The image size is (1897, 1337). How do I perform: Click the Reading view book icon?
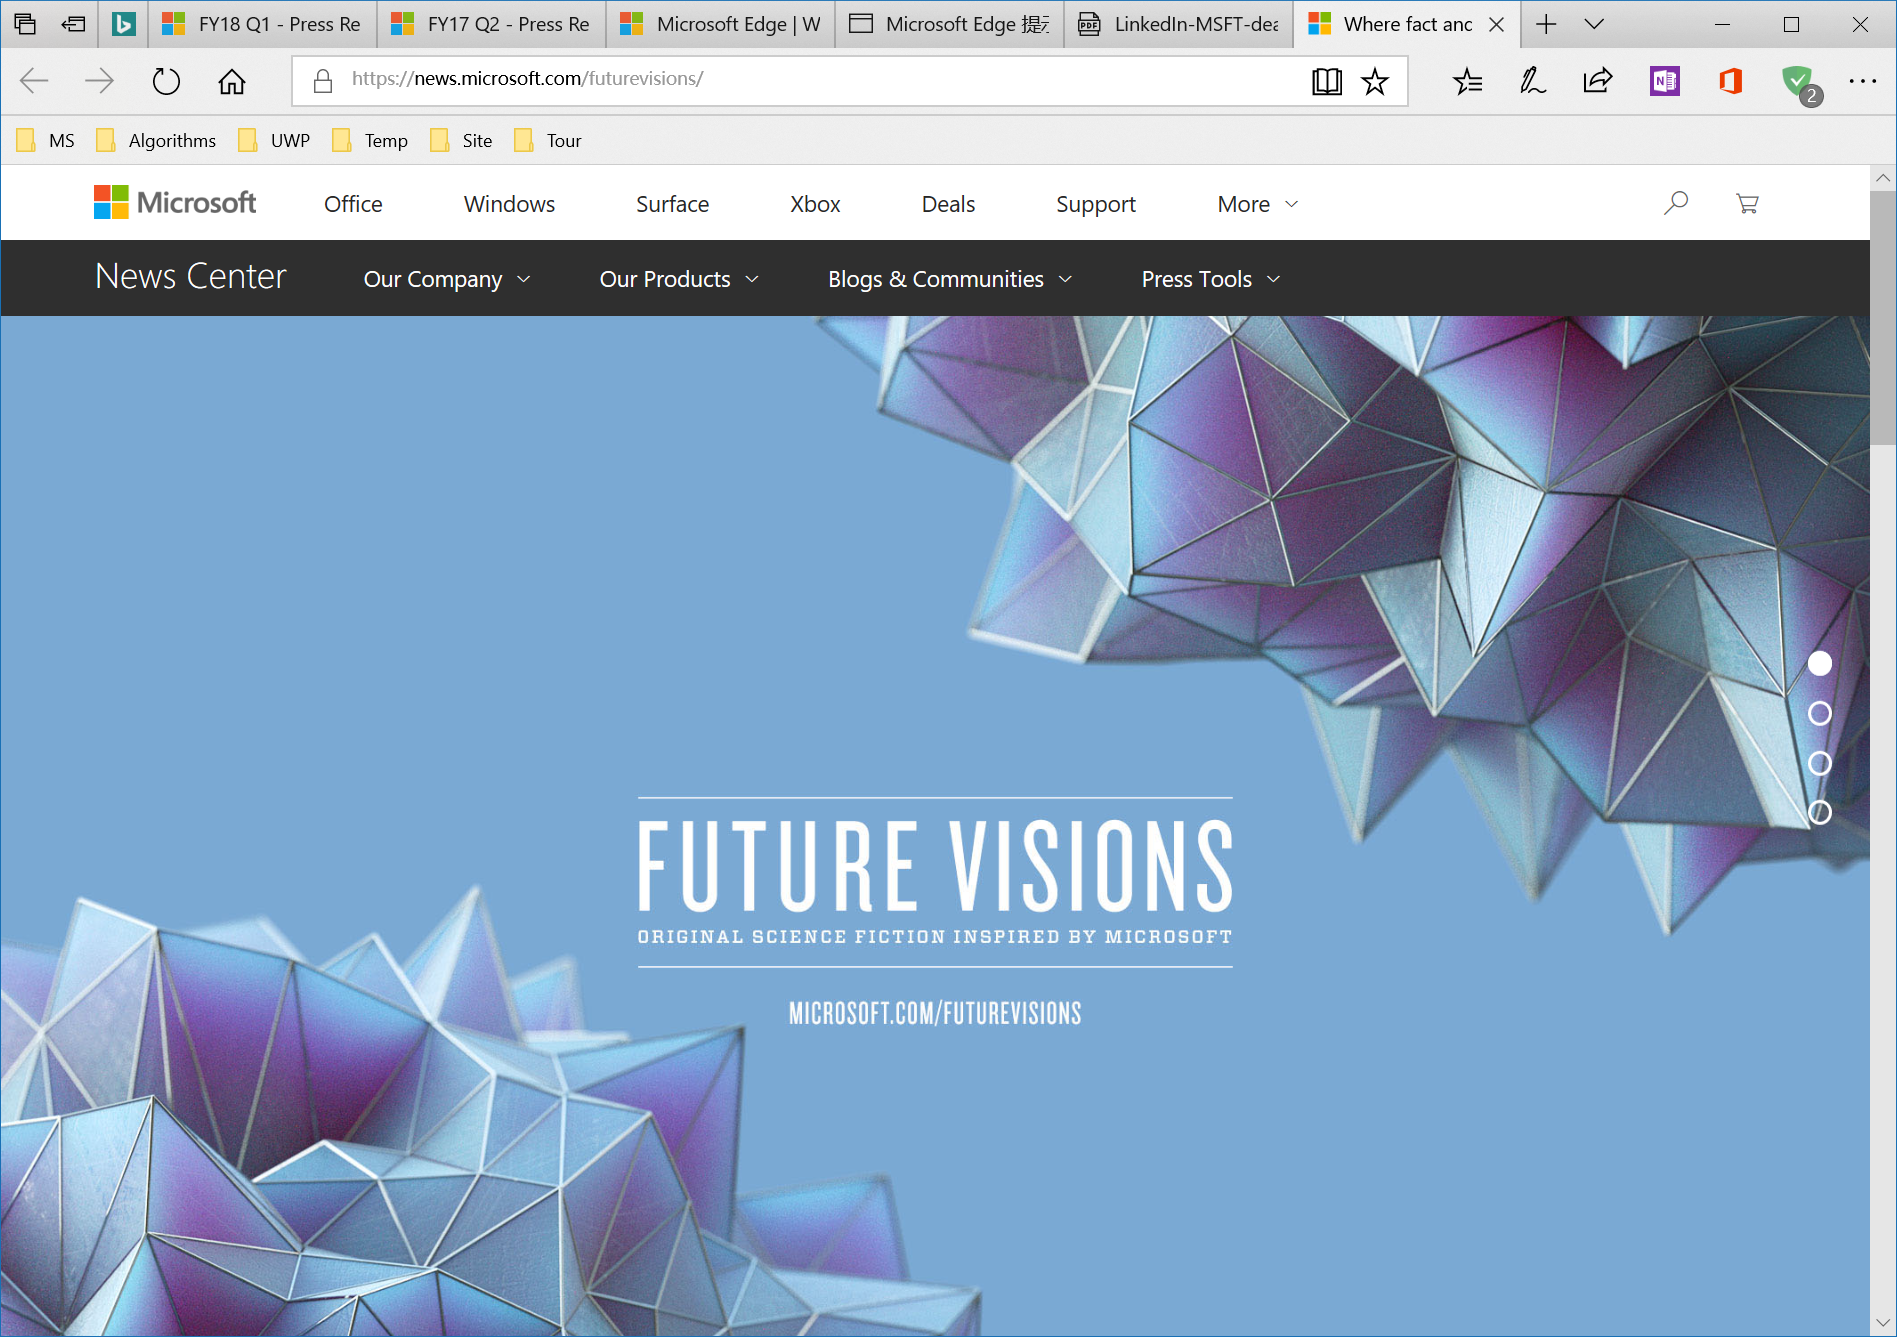coord(1326,81)
